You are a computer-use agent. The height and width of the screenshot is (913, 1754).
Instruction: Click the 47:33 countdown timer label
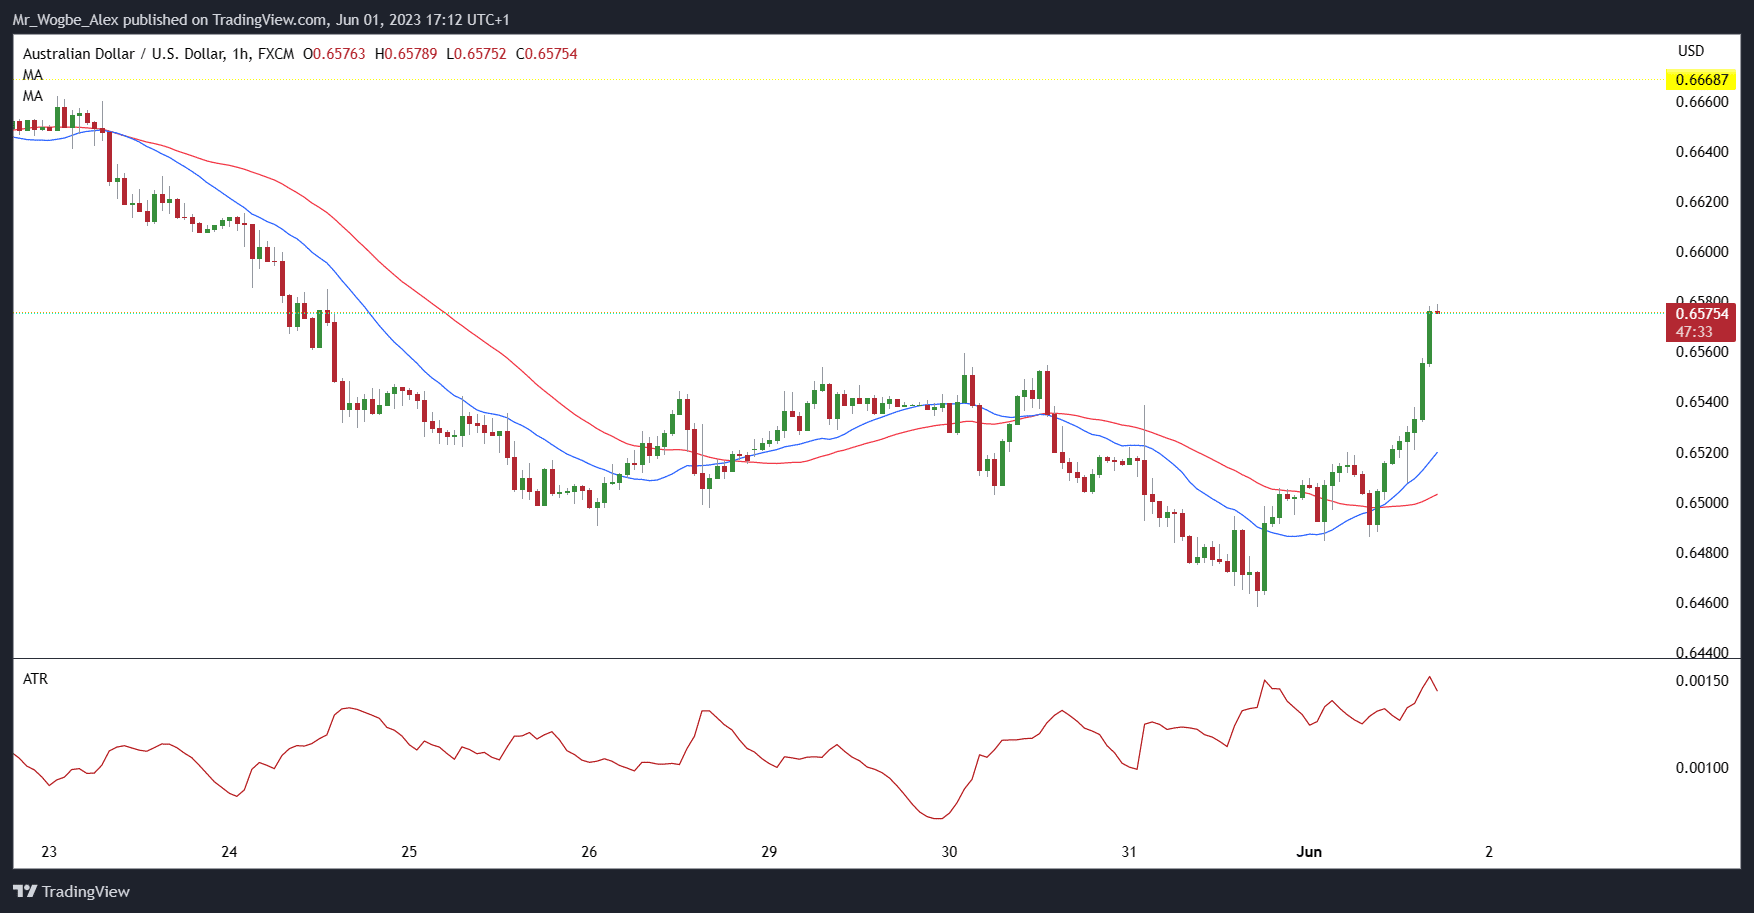point(1694,332)
